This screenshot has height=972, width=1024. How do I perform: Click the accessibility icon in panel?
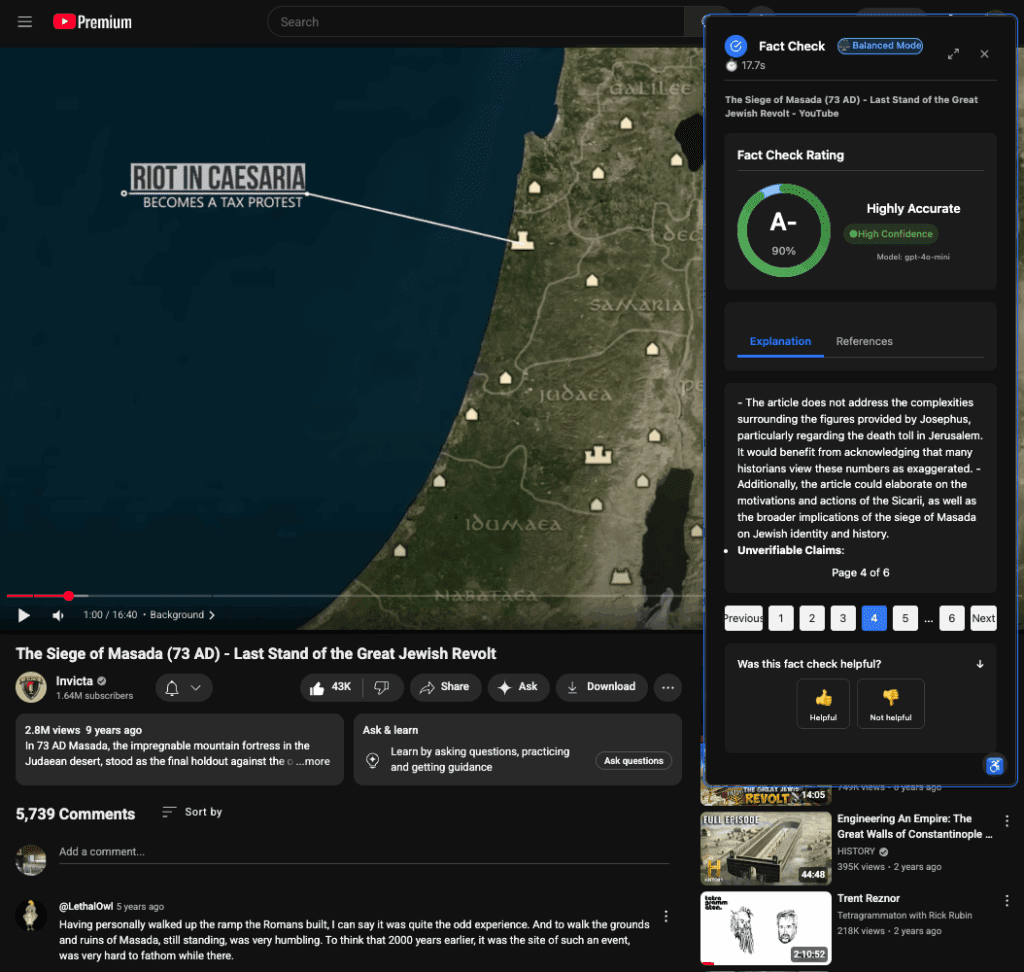tap(994, 766)
